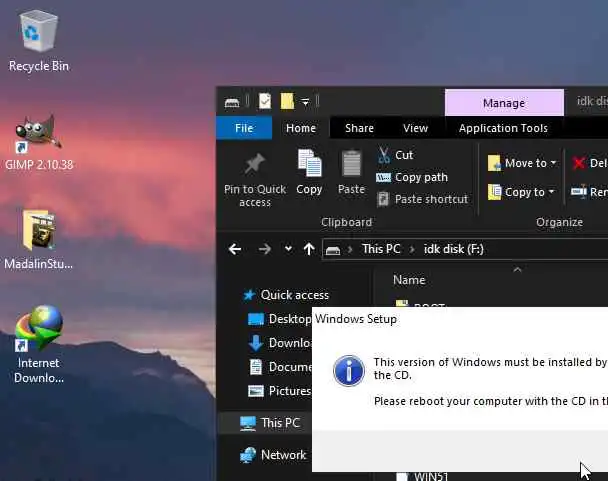608x481 pixels.
Task: Launch GIMP 2.10.38 from desktop
Action: pyautogui.click(x=38, y=142)
